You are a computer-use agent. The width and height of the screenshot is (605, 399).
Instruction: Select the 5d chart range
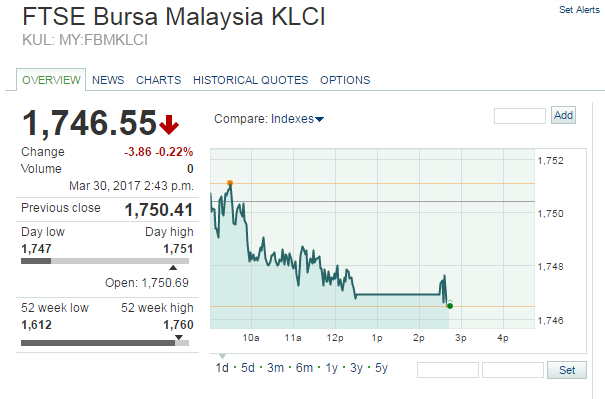pos(248,368)
